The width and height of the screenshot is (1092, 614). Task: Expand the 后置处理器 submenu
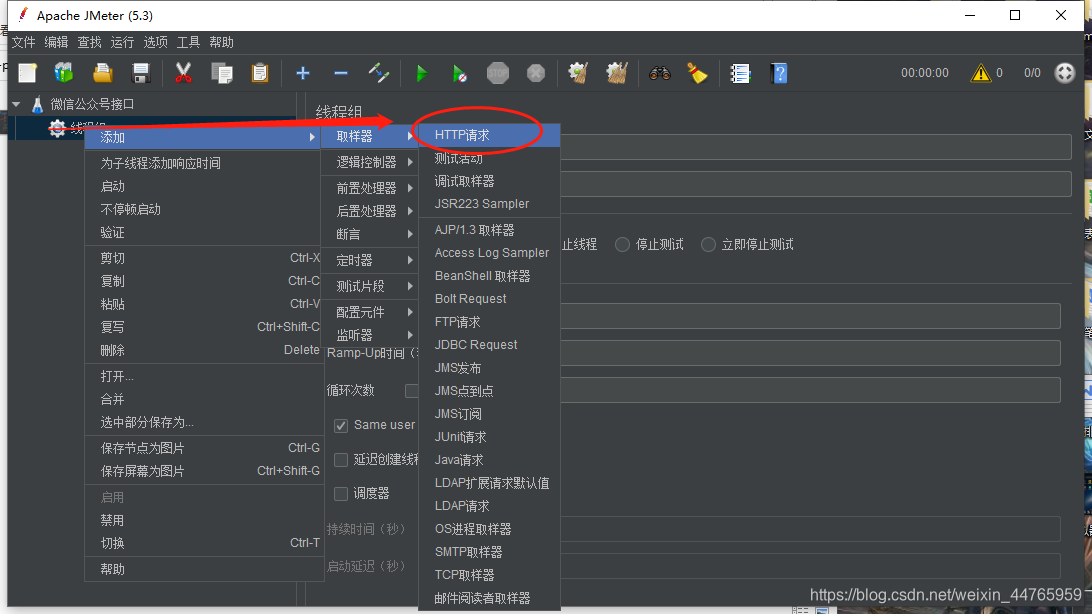[370, 211]
